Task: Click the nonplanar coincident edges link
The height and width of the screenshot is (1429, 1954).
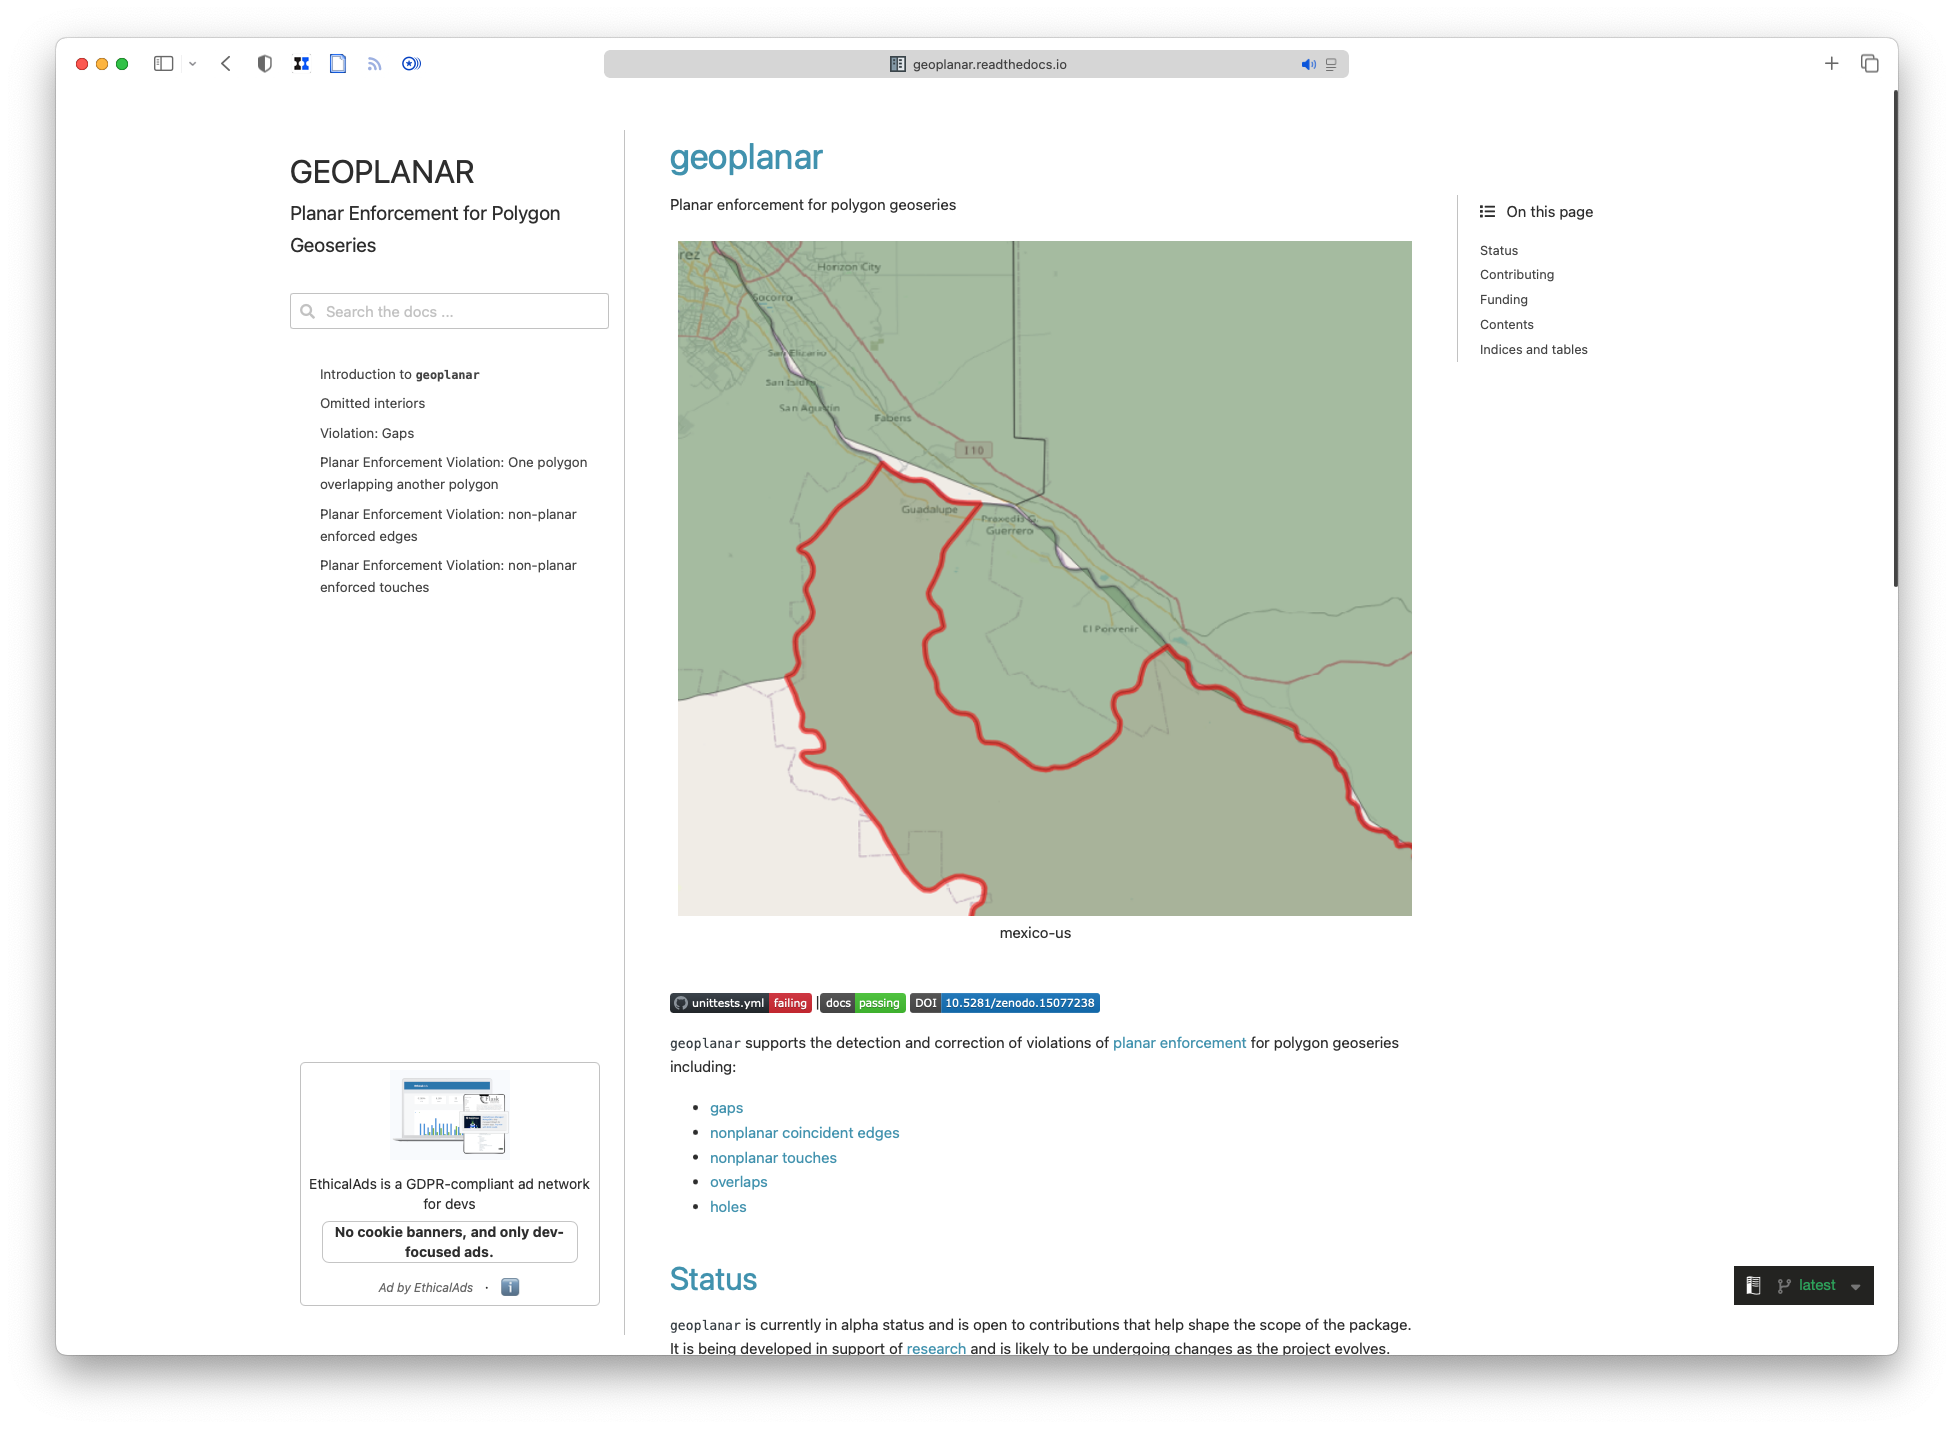Action: [804, 1132]
